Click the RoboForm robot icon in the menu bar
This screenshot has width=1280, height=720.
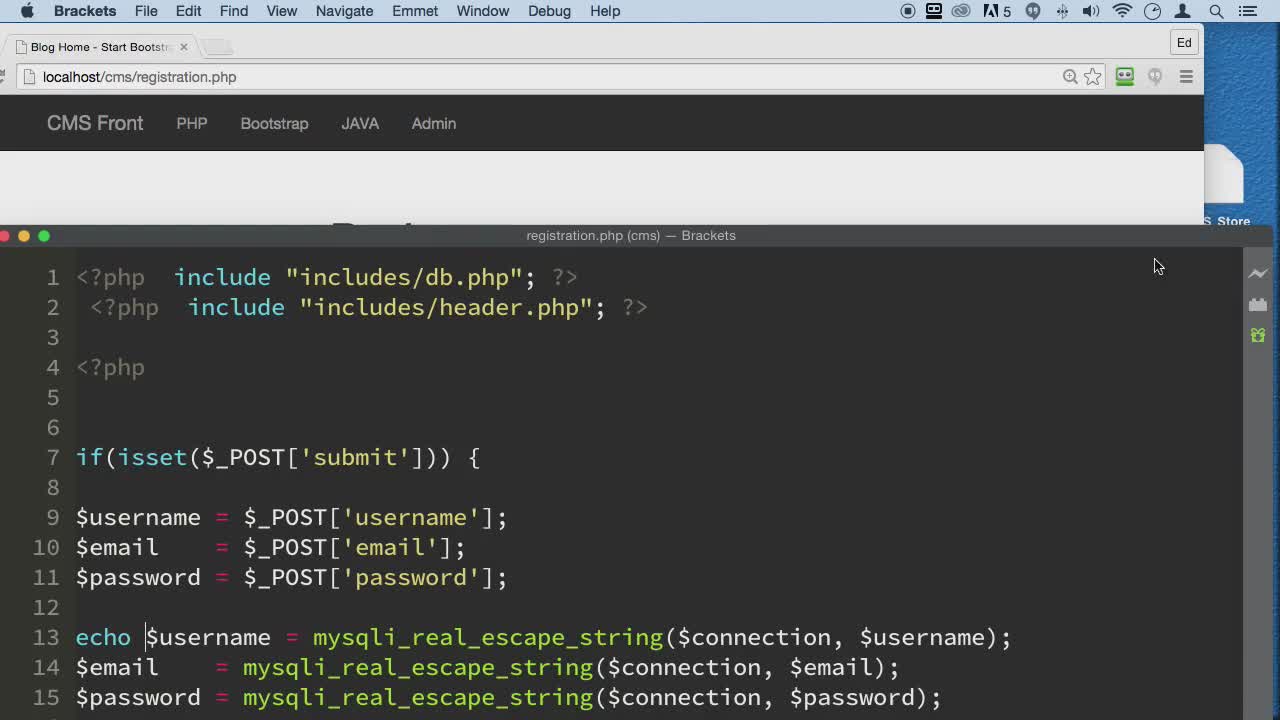point(934,11)
